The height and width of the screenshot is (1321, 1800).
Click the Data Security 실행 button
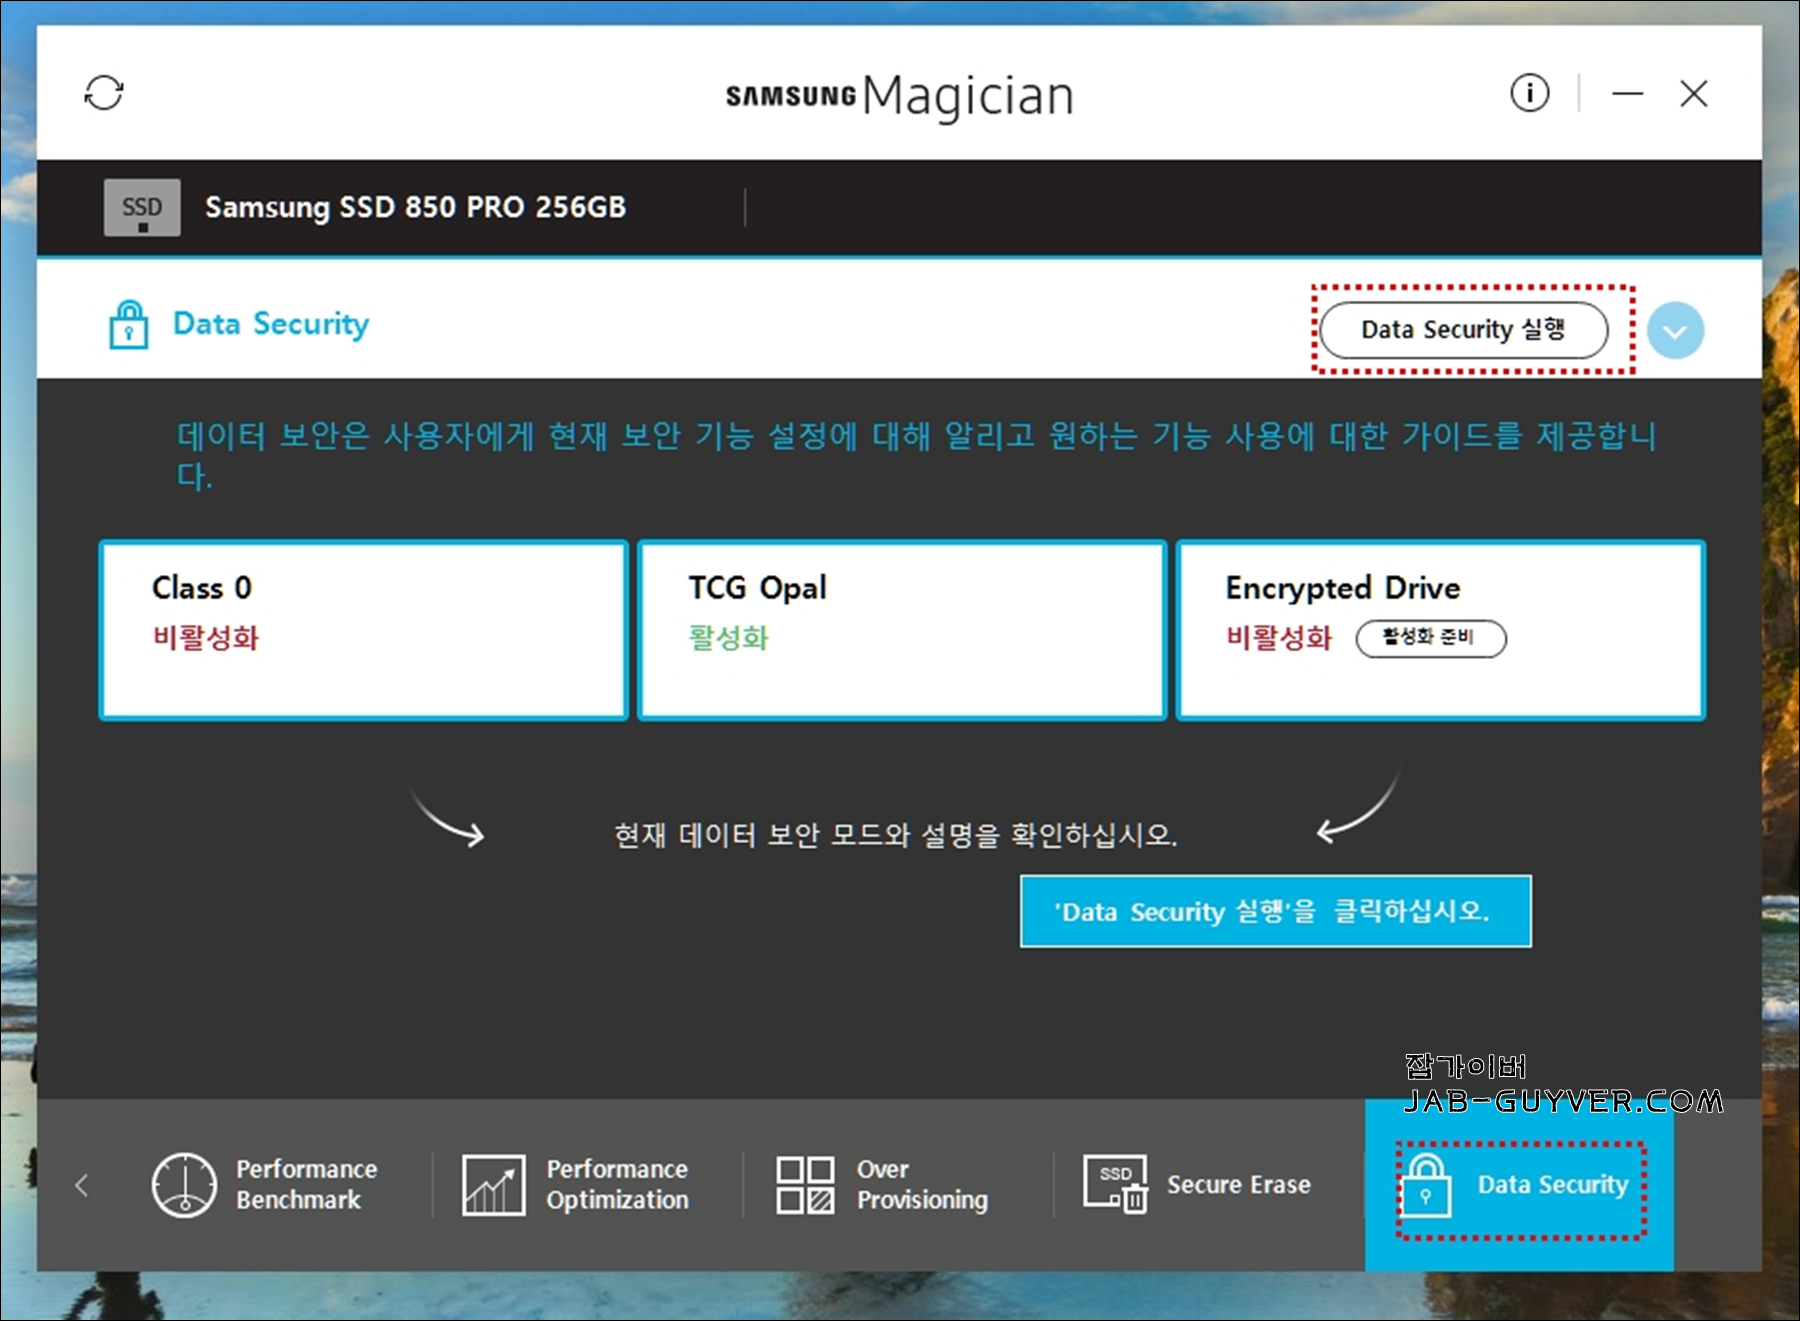tap(1464, 330)
